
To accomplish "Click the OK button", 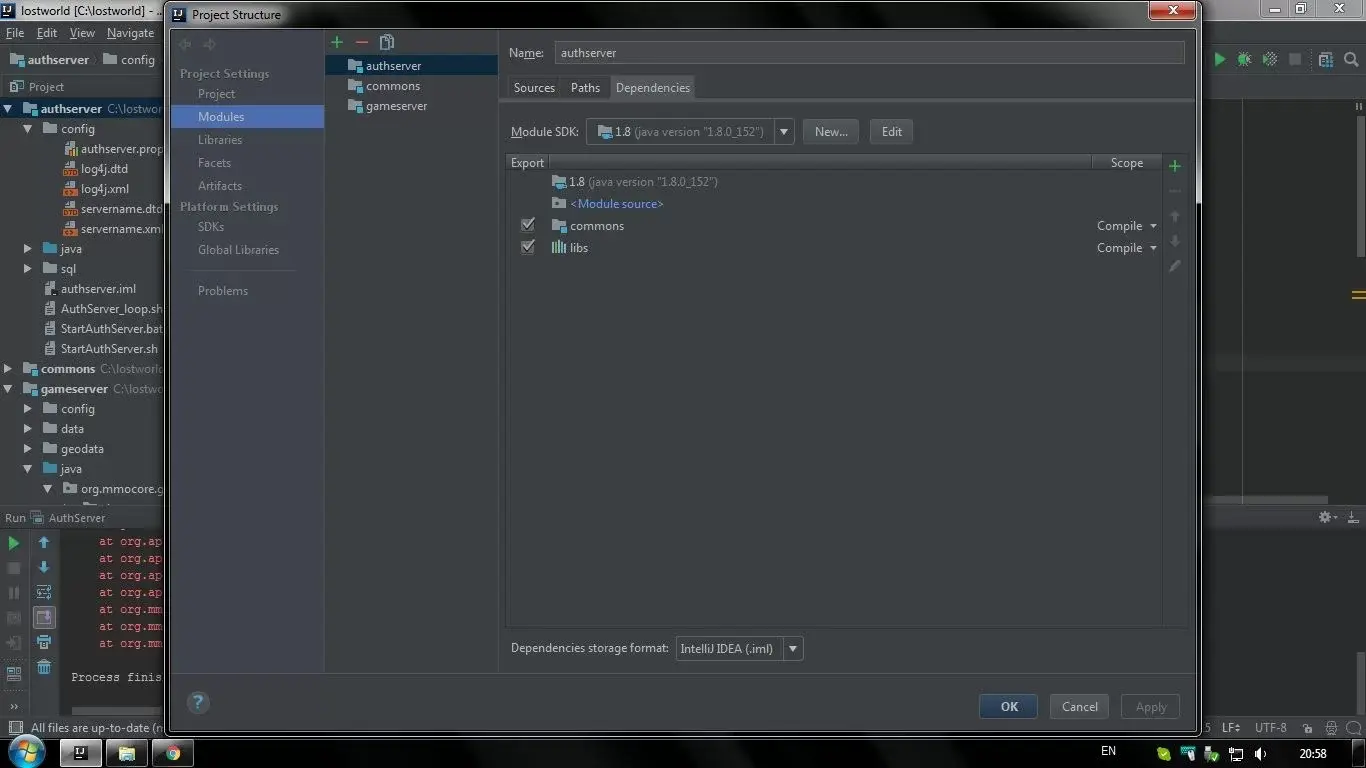I will (1008, 707).
